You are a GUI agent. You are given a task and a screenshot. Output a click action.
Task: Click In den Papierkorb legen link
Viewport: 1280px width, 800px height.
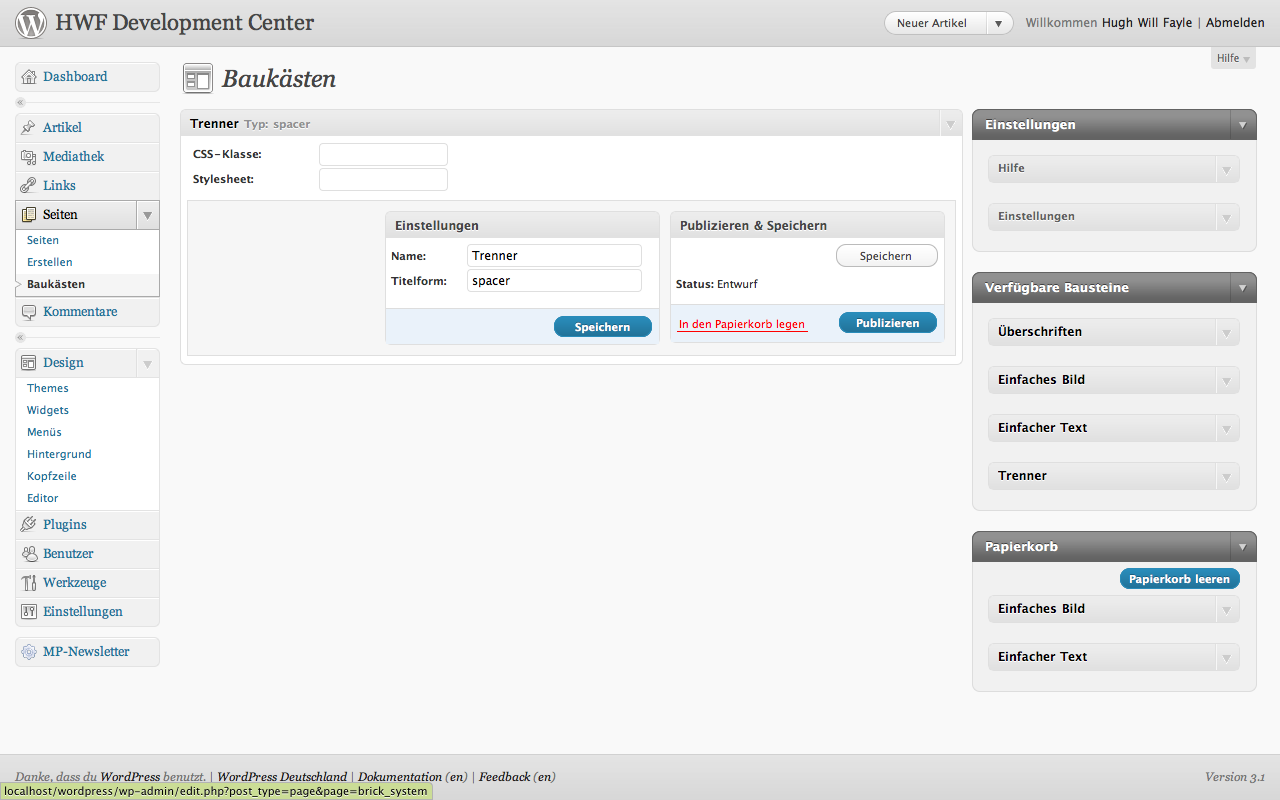coord(742,324)
